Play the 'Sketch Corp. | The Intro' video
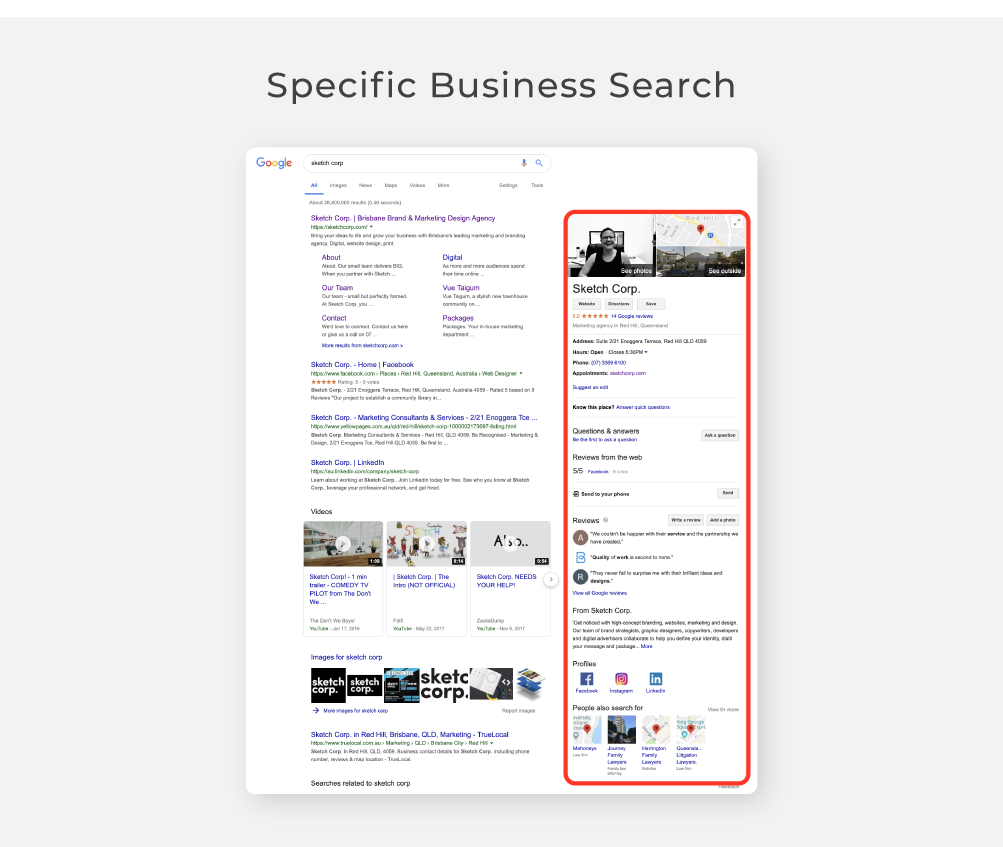 pyautogui.click(x=427, y=544)
